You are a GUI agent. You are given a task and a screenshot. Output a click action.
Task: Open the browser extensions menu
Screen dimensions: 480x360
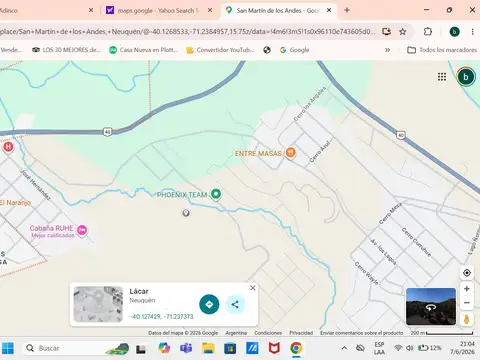pos(428,32)
